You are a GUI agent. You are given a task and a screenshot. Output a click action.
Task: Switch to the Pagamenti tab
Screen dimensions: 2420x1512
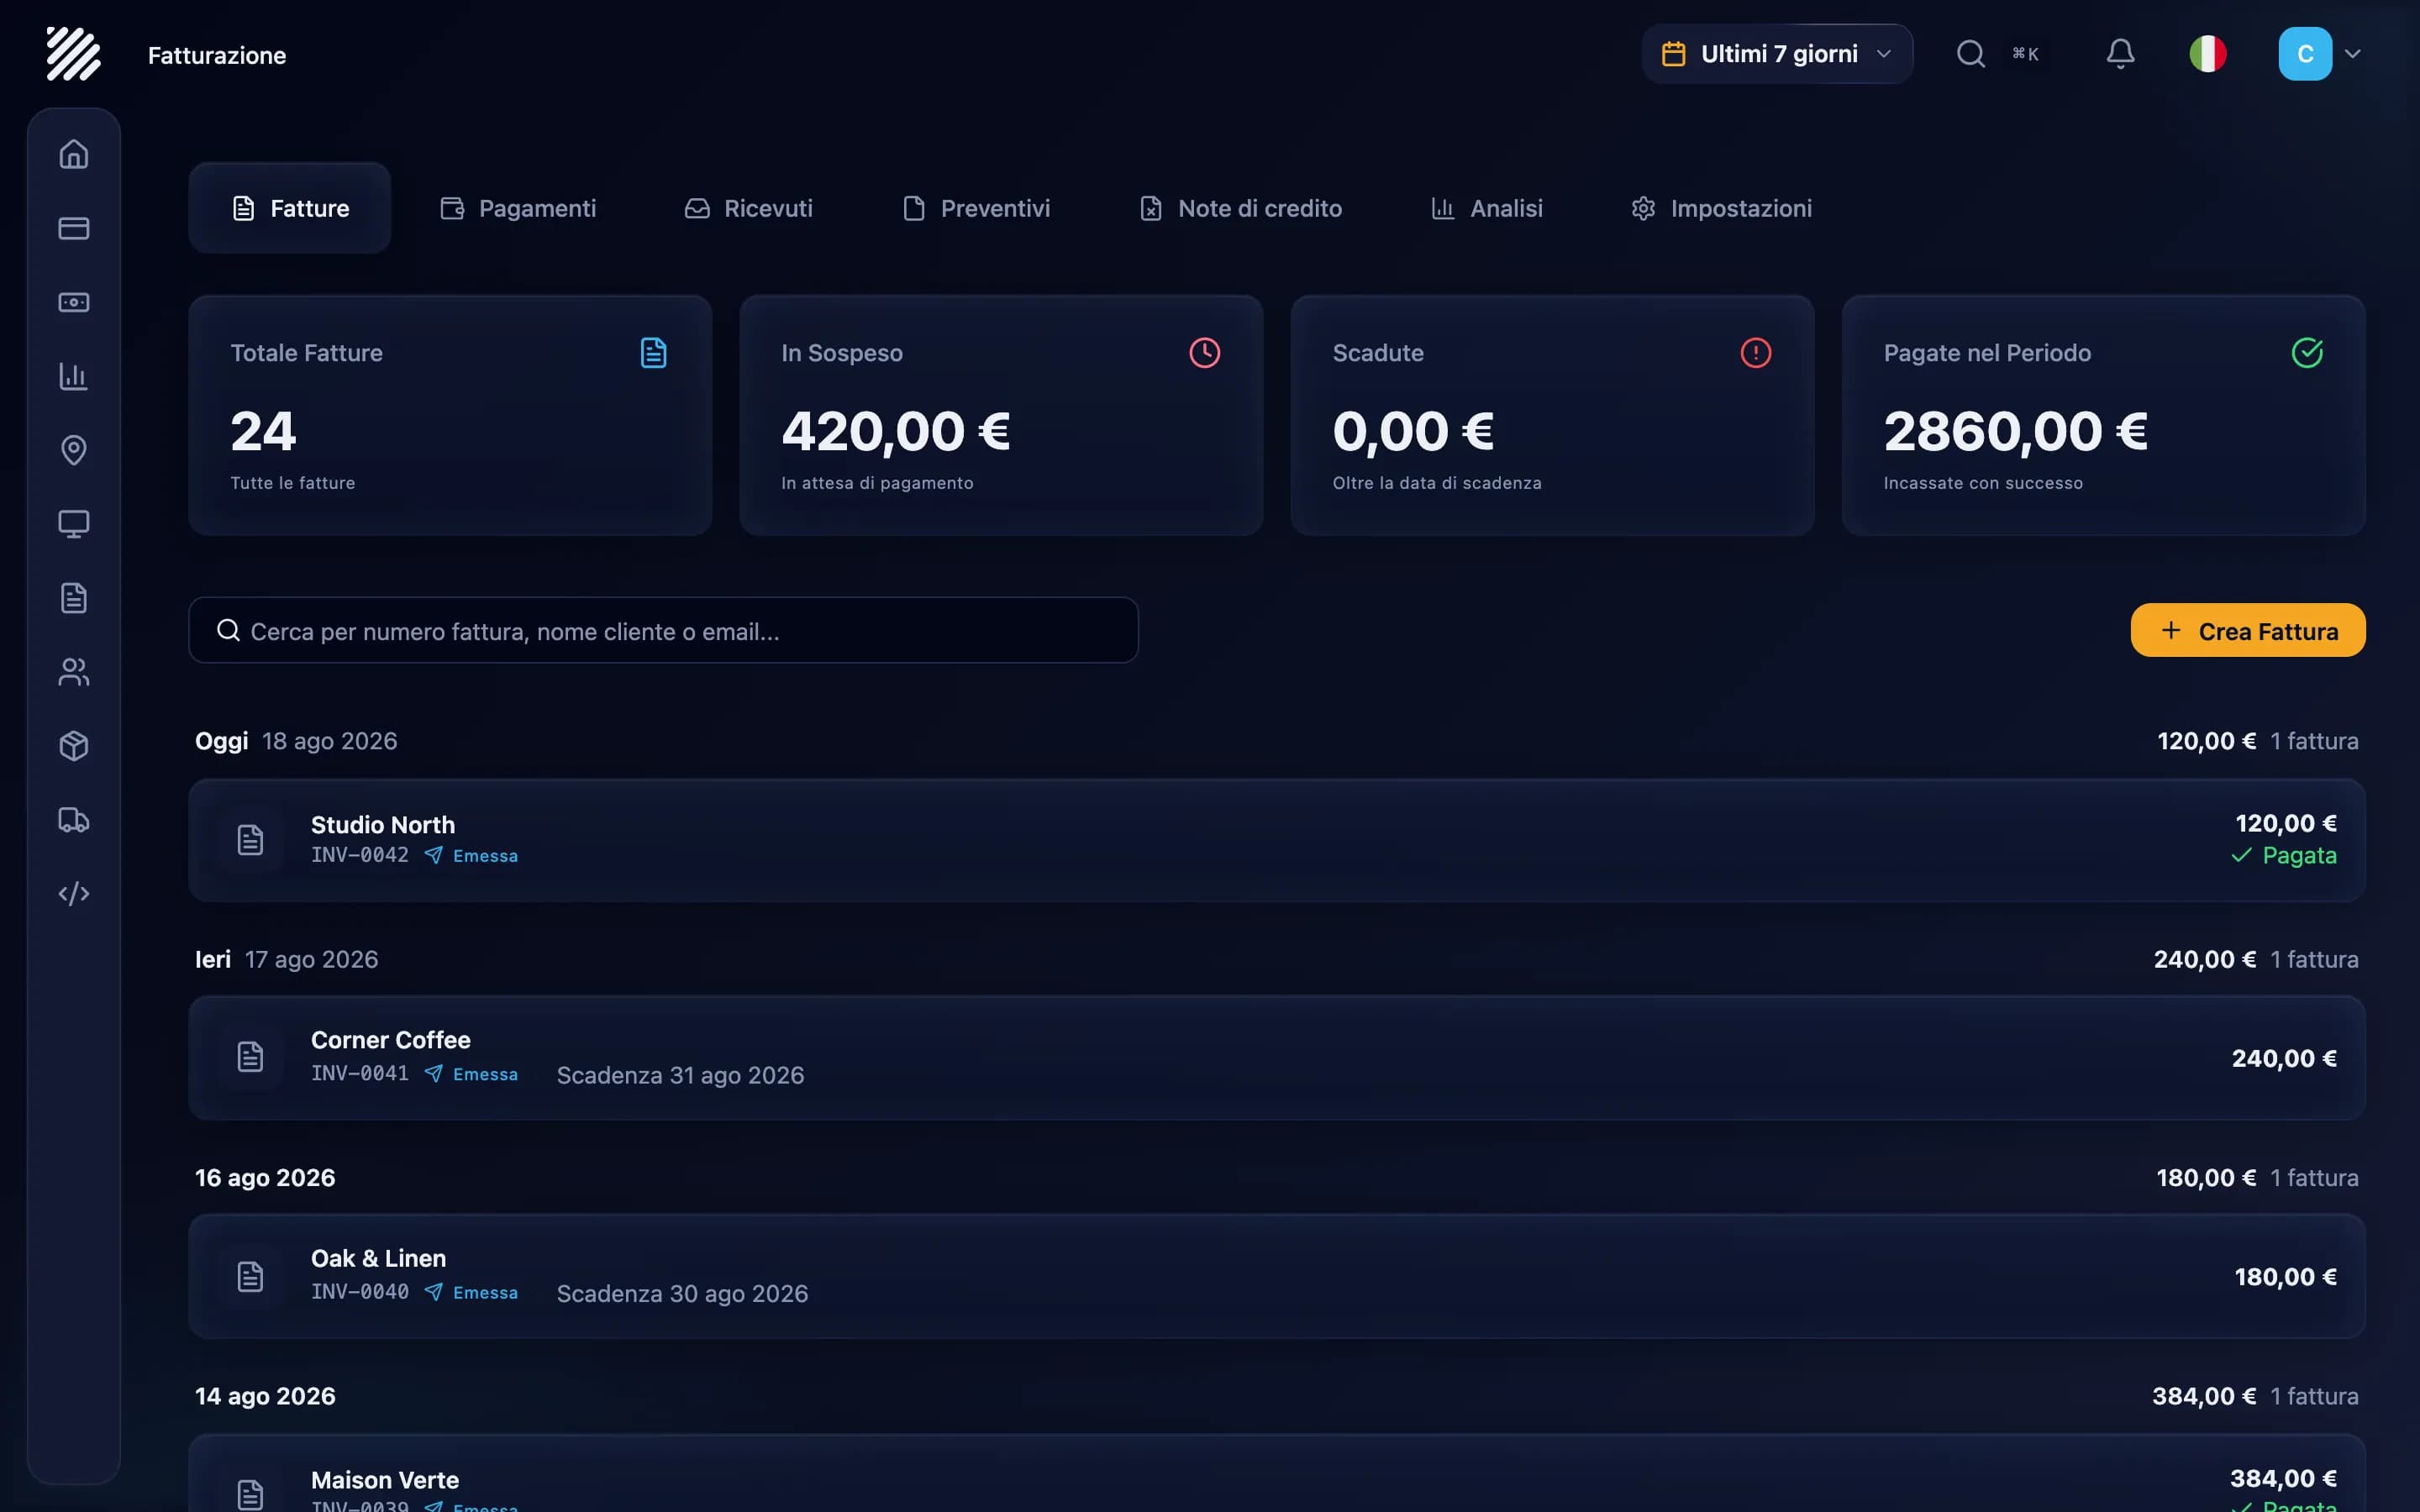(518, 208)
